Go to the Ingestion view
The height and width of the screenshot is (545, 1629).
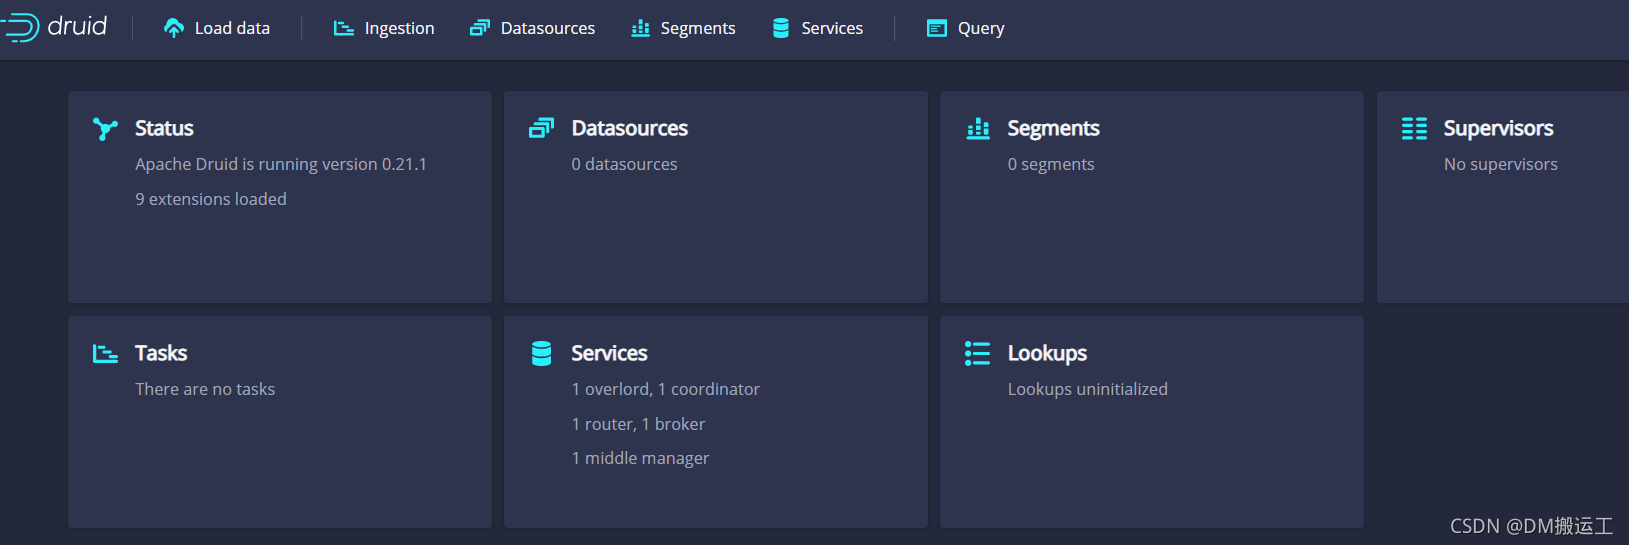(x=384, y=28)
